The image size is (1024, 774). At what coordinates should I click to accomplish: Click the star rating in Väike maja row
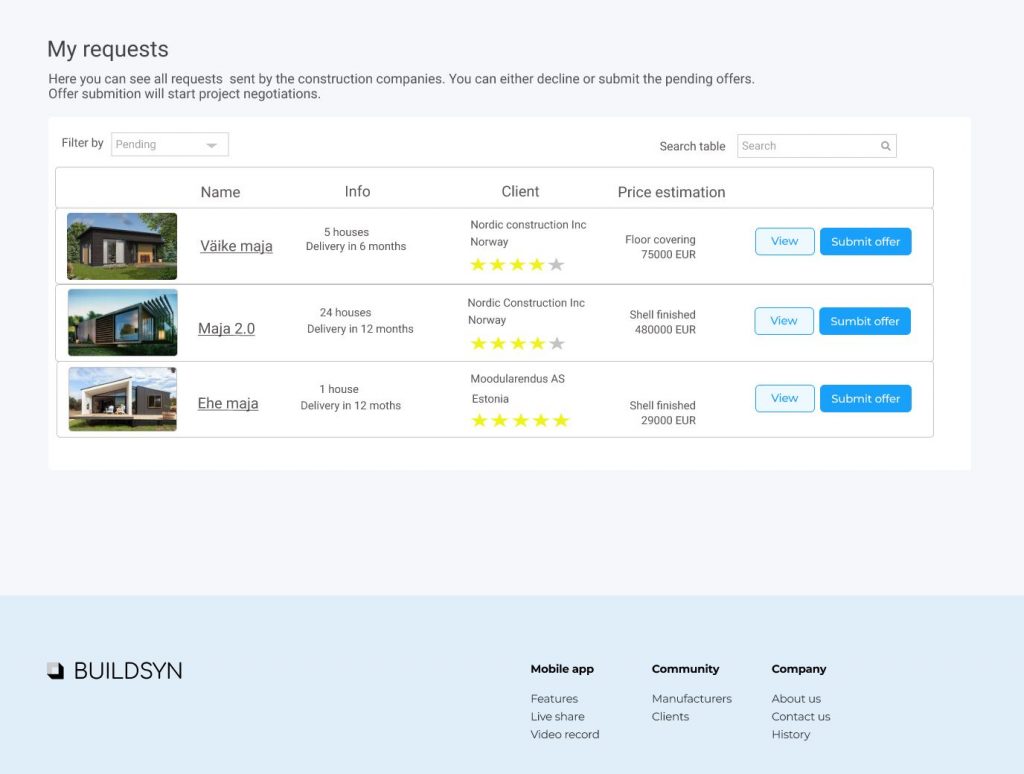(517, 265)
